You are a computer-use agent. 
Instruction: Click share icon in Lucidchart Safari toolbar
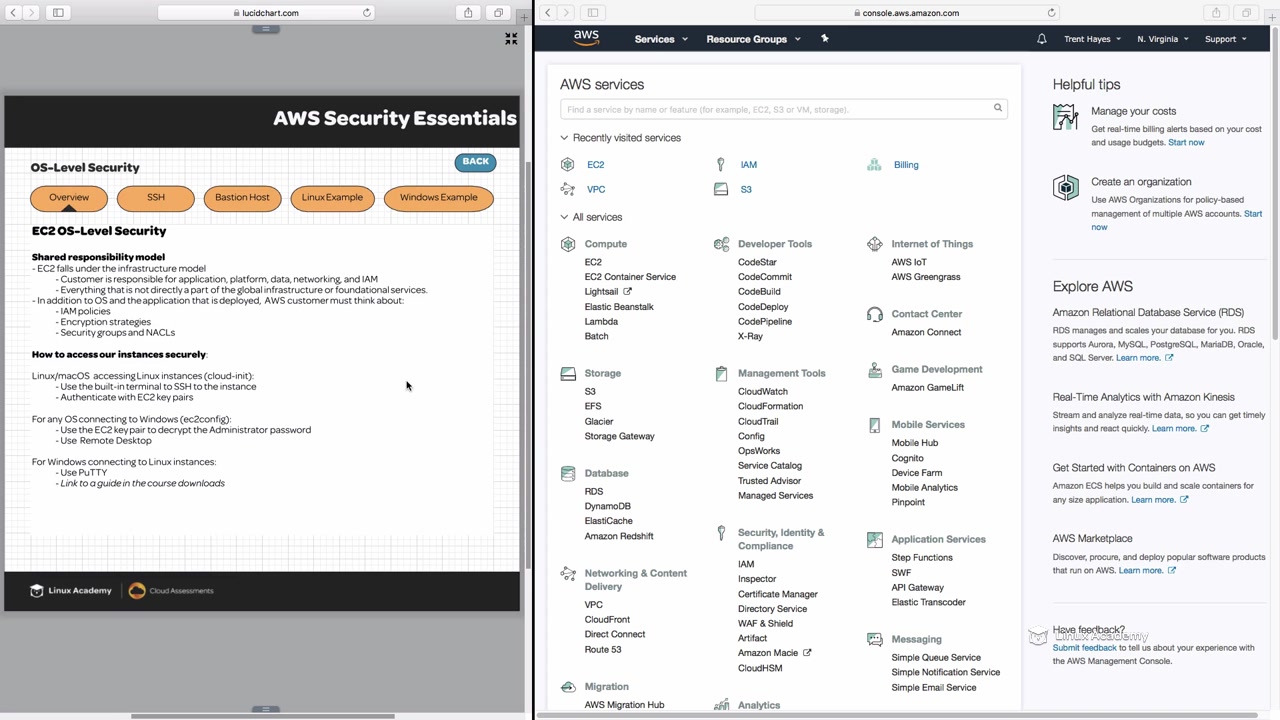click(x=468, y=13)
